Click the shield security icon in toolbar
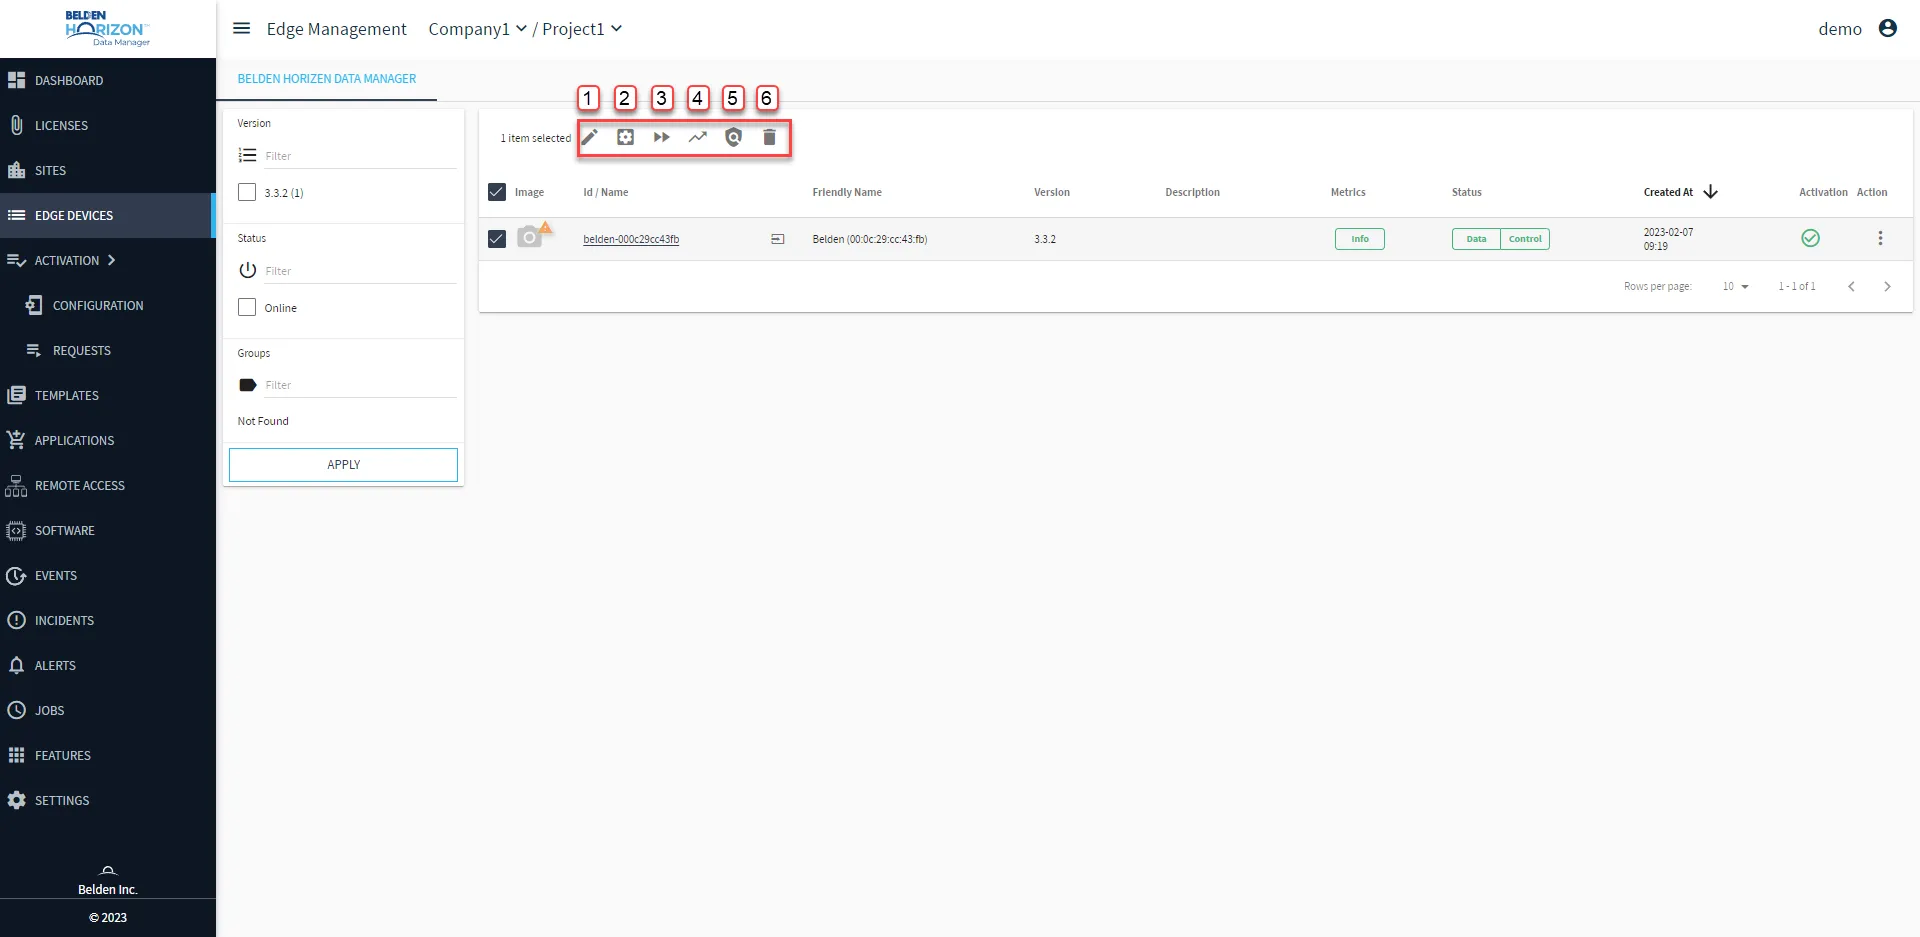 [x=734, y=138]
